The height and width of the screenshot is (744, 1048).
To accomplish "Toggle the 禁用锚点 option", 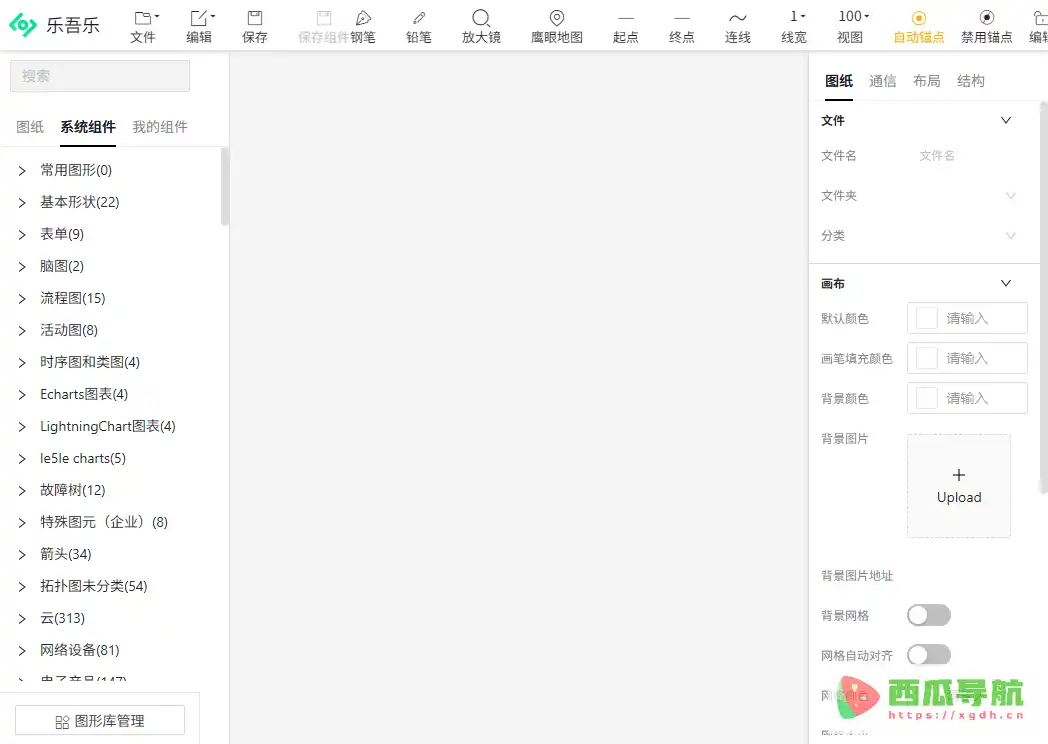I will pyautogui.click(x=987, y=27).
